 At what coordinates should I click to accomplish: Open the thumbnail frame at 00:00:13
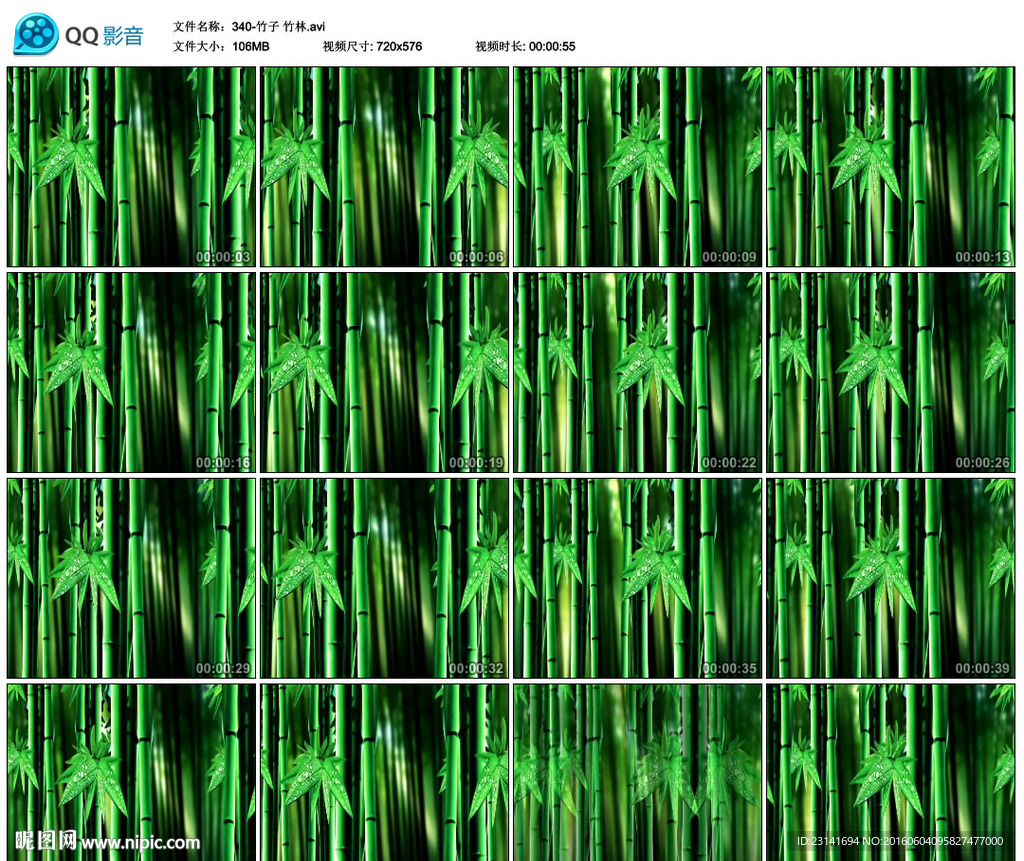point(891,167)
